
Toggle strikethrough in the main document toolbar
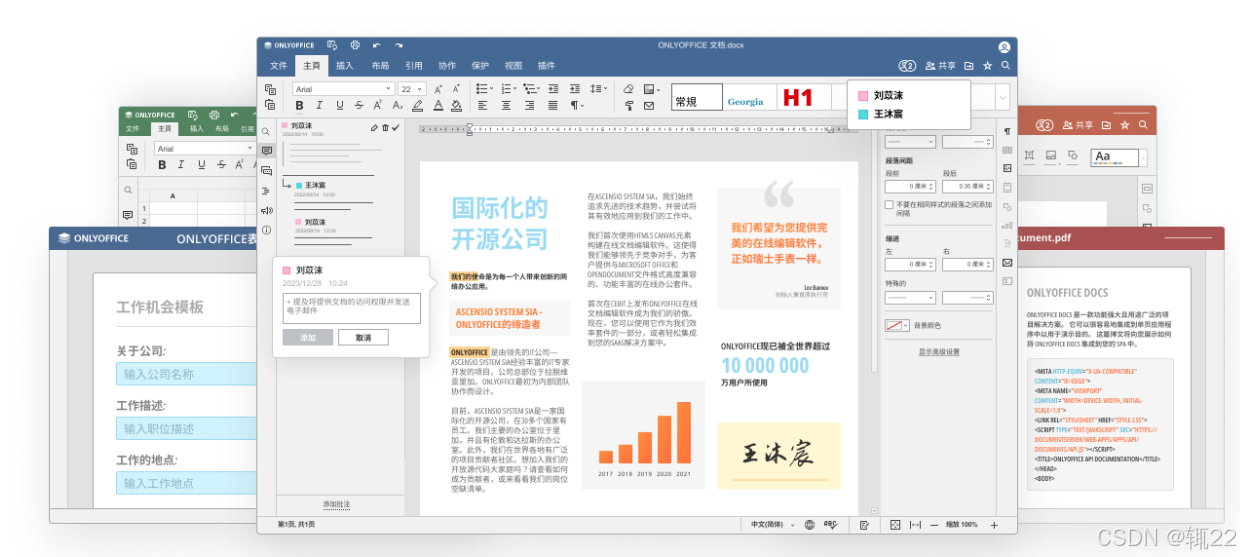[x=359, y=105]
